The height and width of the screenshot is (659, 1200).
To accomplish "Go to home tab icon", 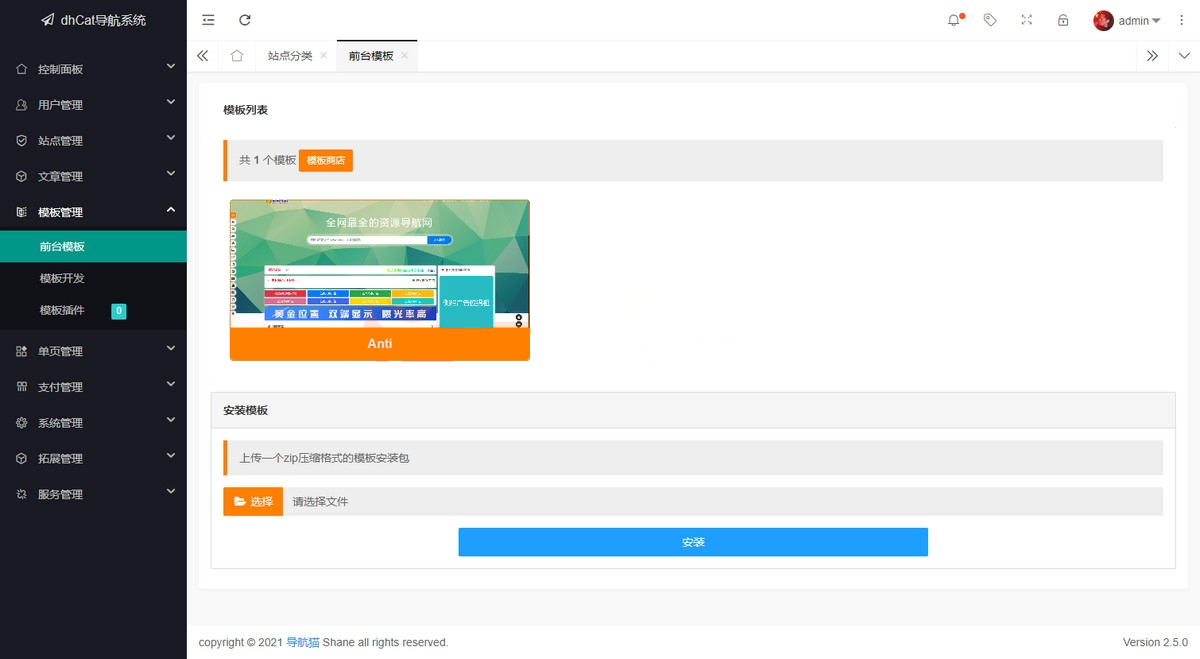I will coord(237,56).
